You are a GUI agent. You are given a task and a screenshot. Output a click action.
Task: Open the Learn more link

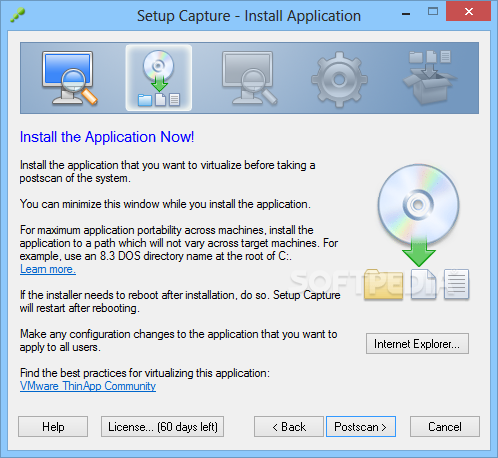tap(48, 269)
